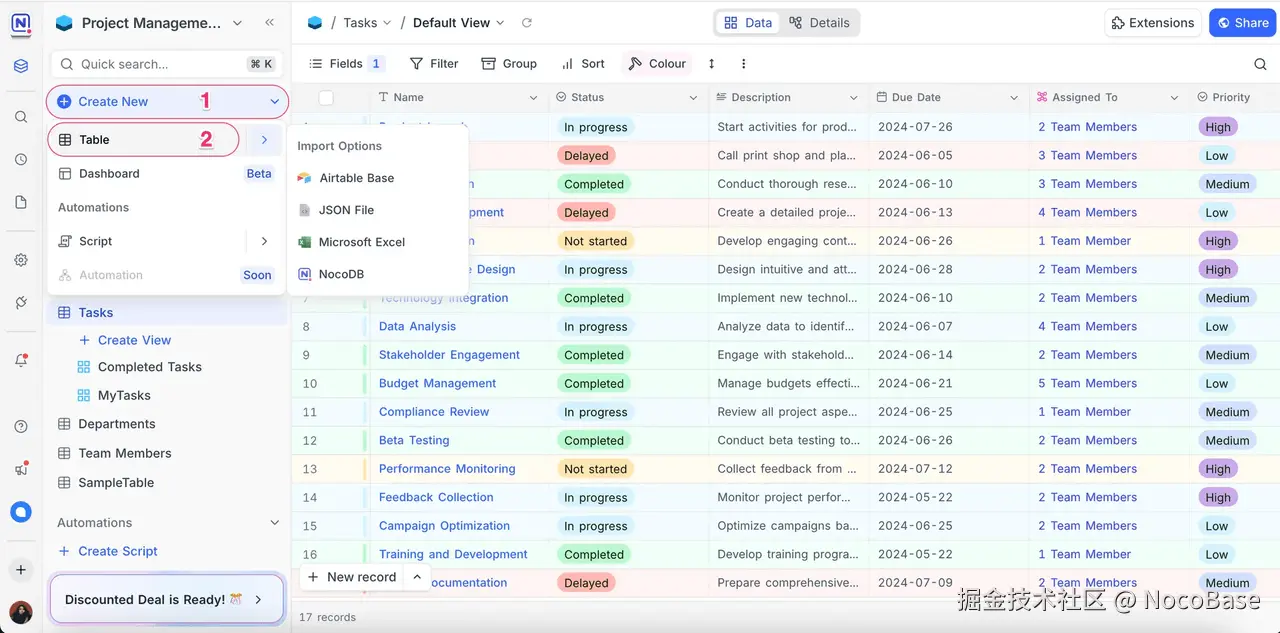This screenshot has width=1280, height=633.
Task: Click the reload icon beside Default View
Action: tap(527, 23)
